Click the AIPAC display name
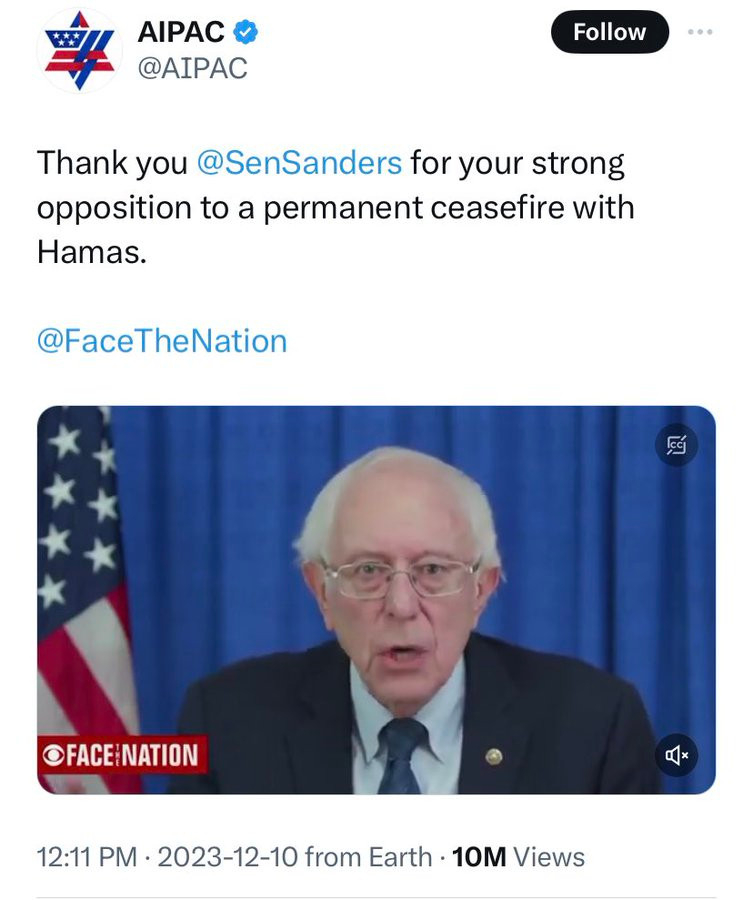753x900 pixels. (x=180, y=32)
